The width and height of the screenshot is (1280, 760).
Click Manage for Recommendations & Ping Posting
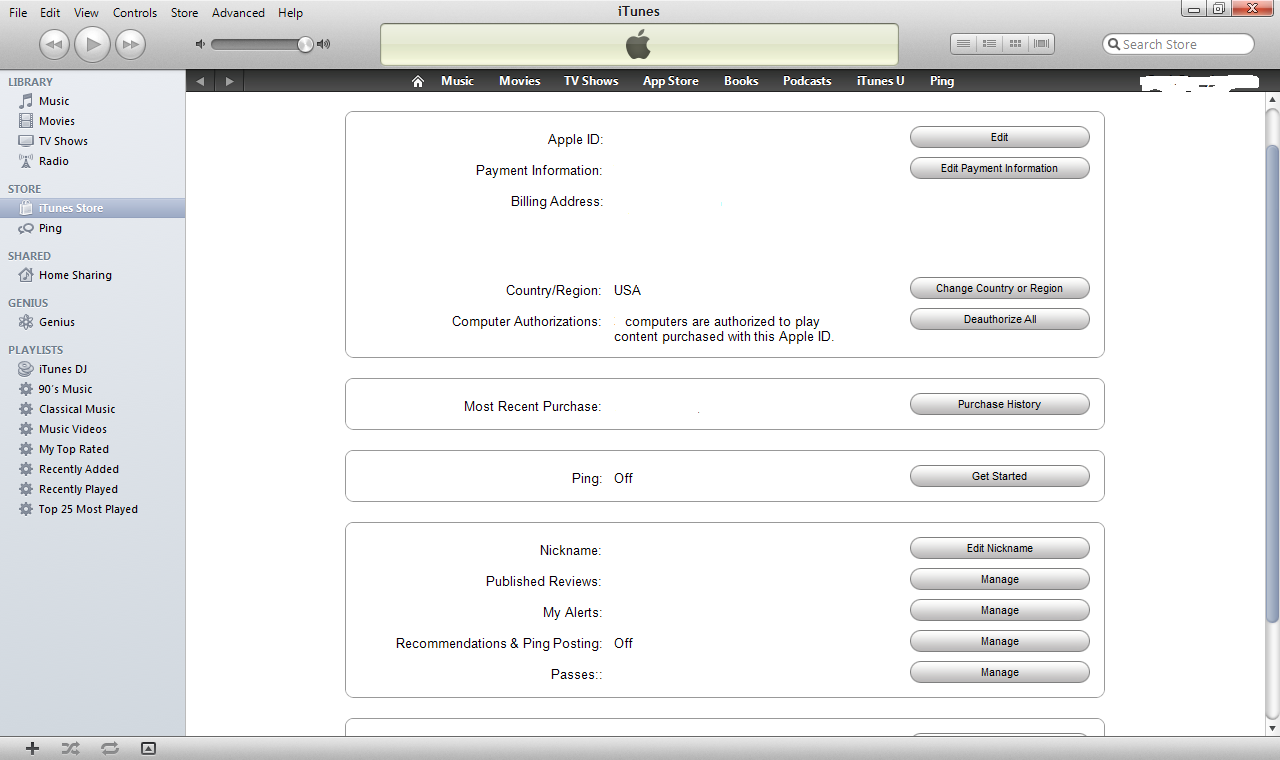(999, 642)
